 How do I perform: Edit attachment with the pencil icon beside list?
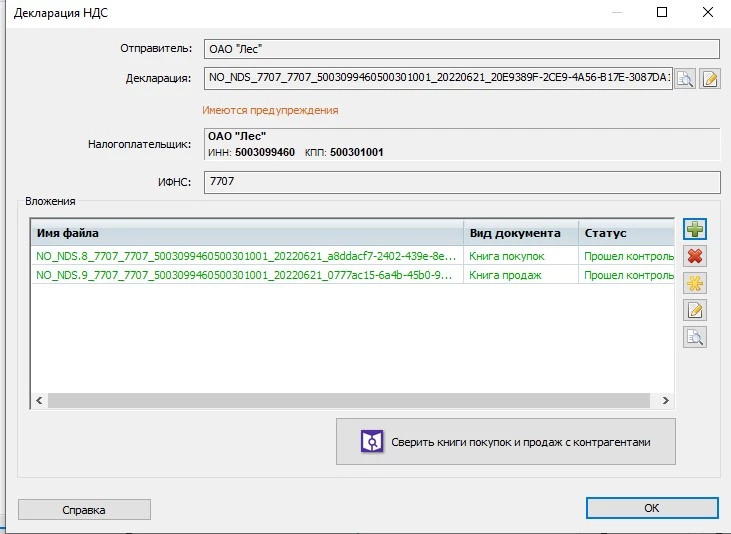pos(695,311)
